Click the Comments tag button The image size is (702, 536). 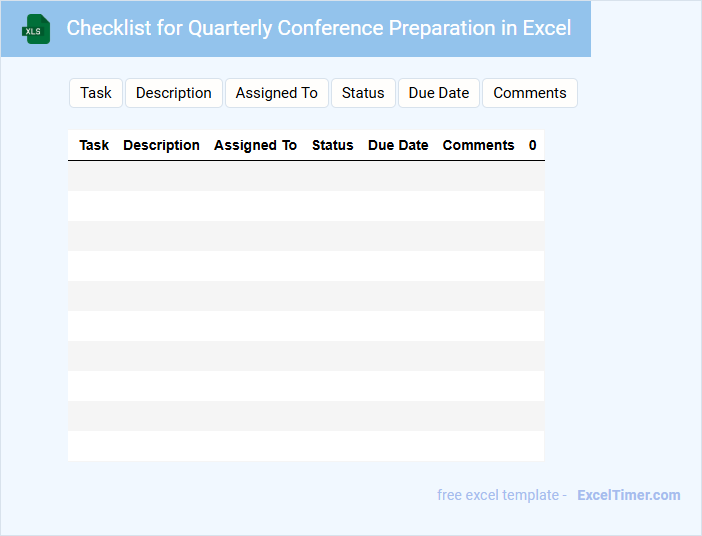(530, 93)
